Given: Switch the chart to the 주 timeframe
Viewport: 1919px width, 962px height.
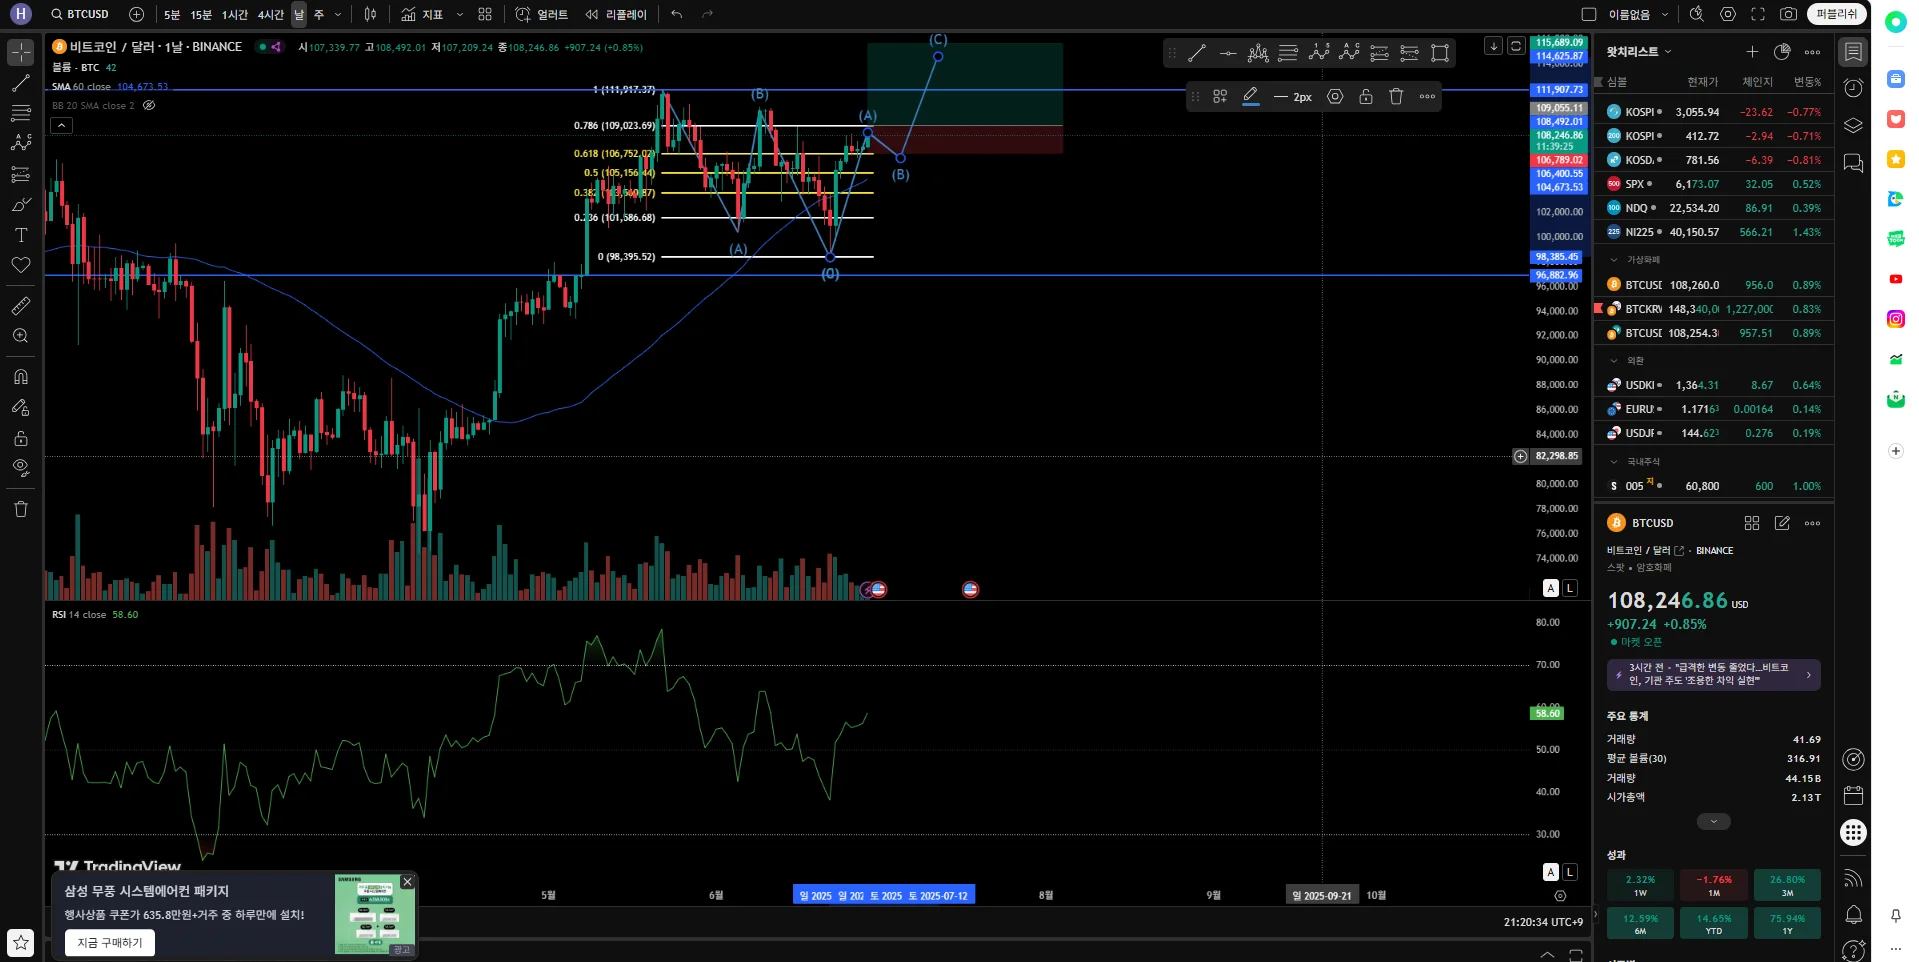Looking at the screenshot, I should coord(319,14).
